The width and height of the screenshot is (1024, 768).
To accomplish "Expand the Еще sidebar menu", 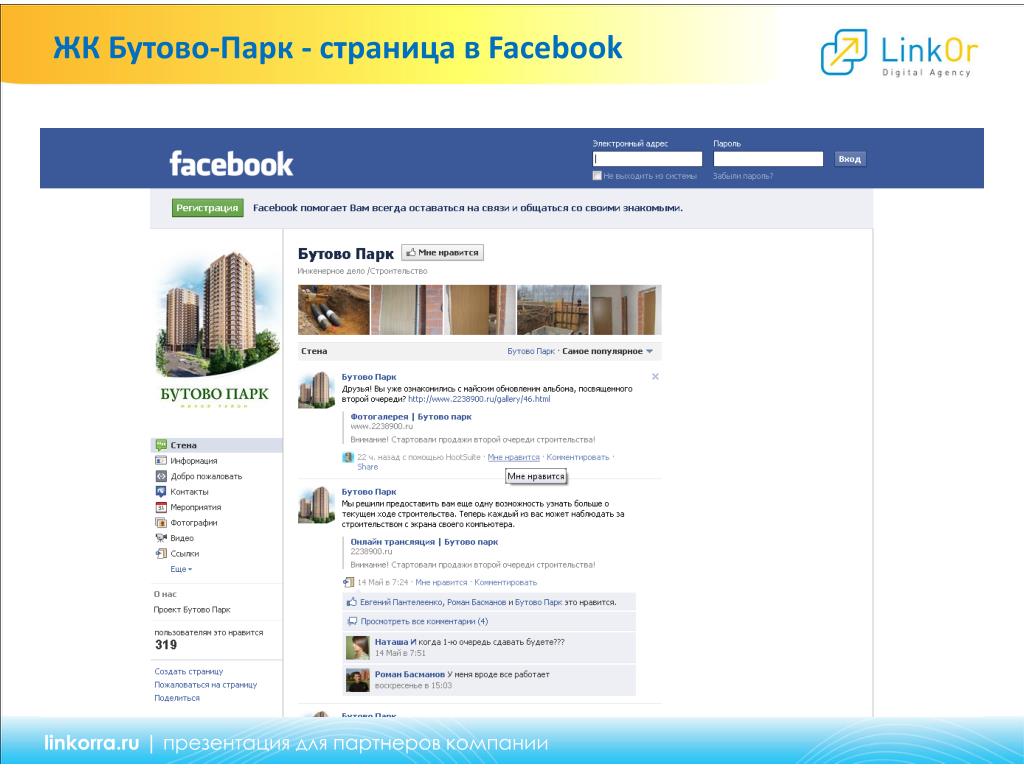I will click(181, 569).
